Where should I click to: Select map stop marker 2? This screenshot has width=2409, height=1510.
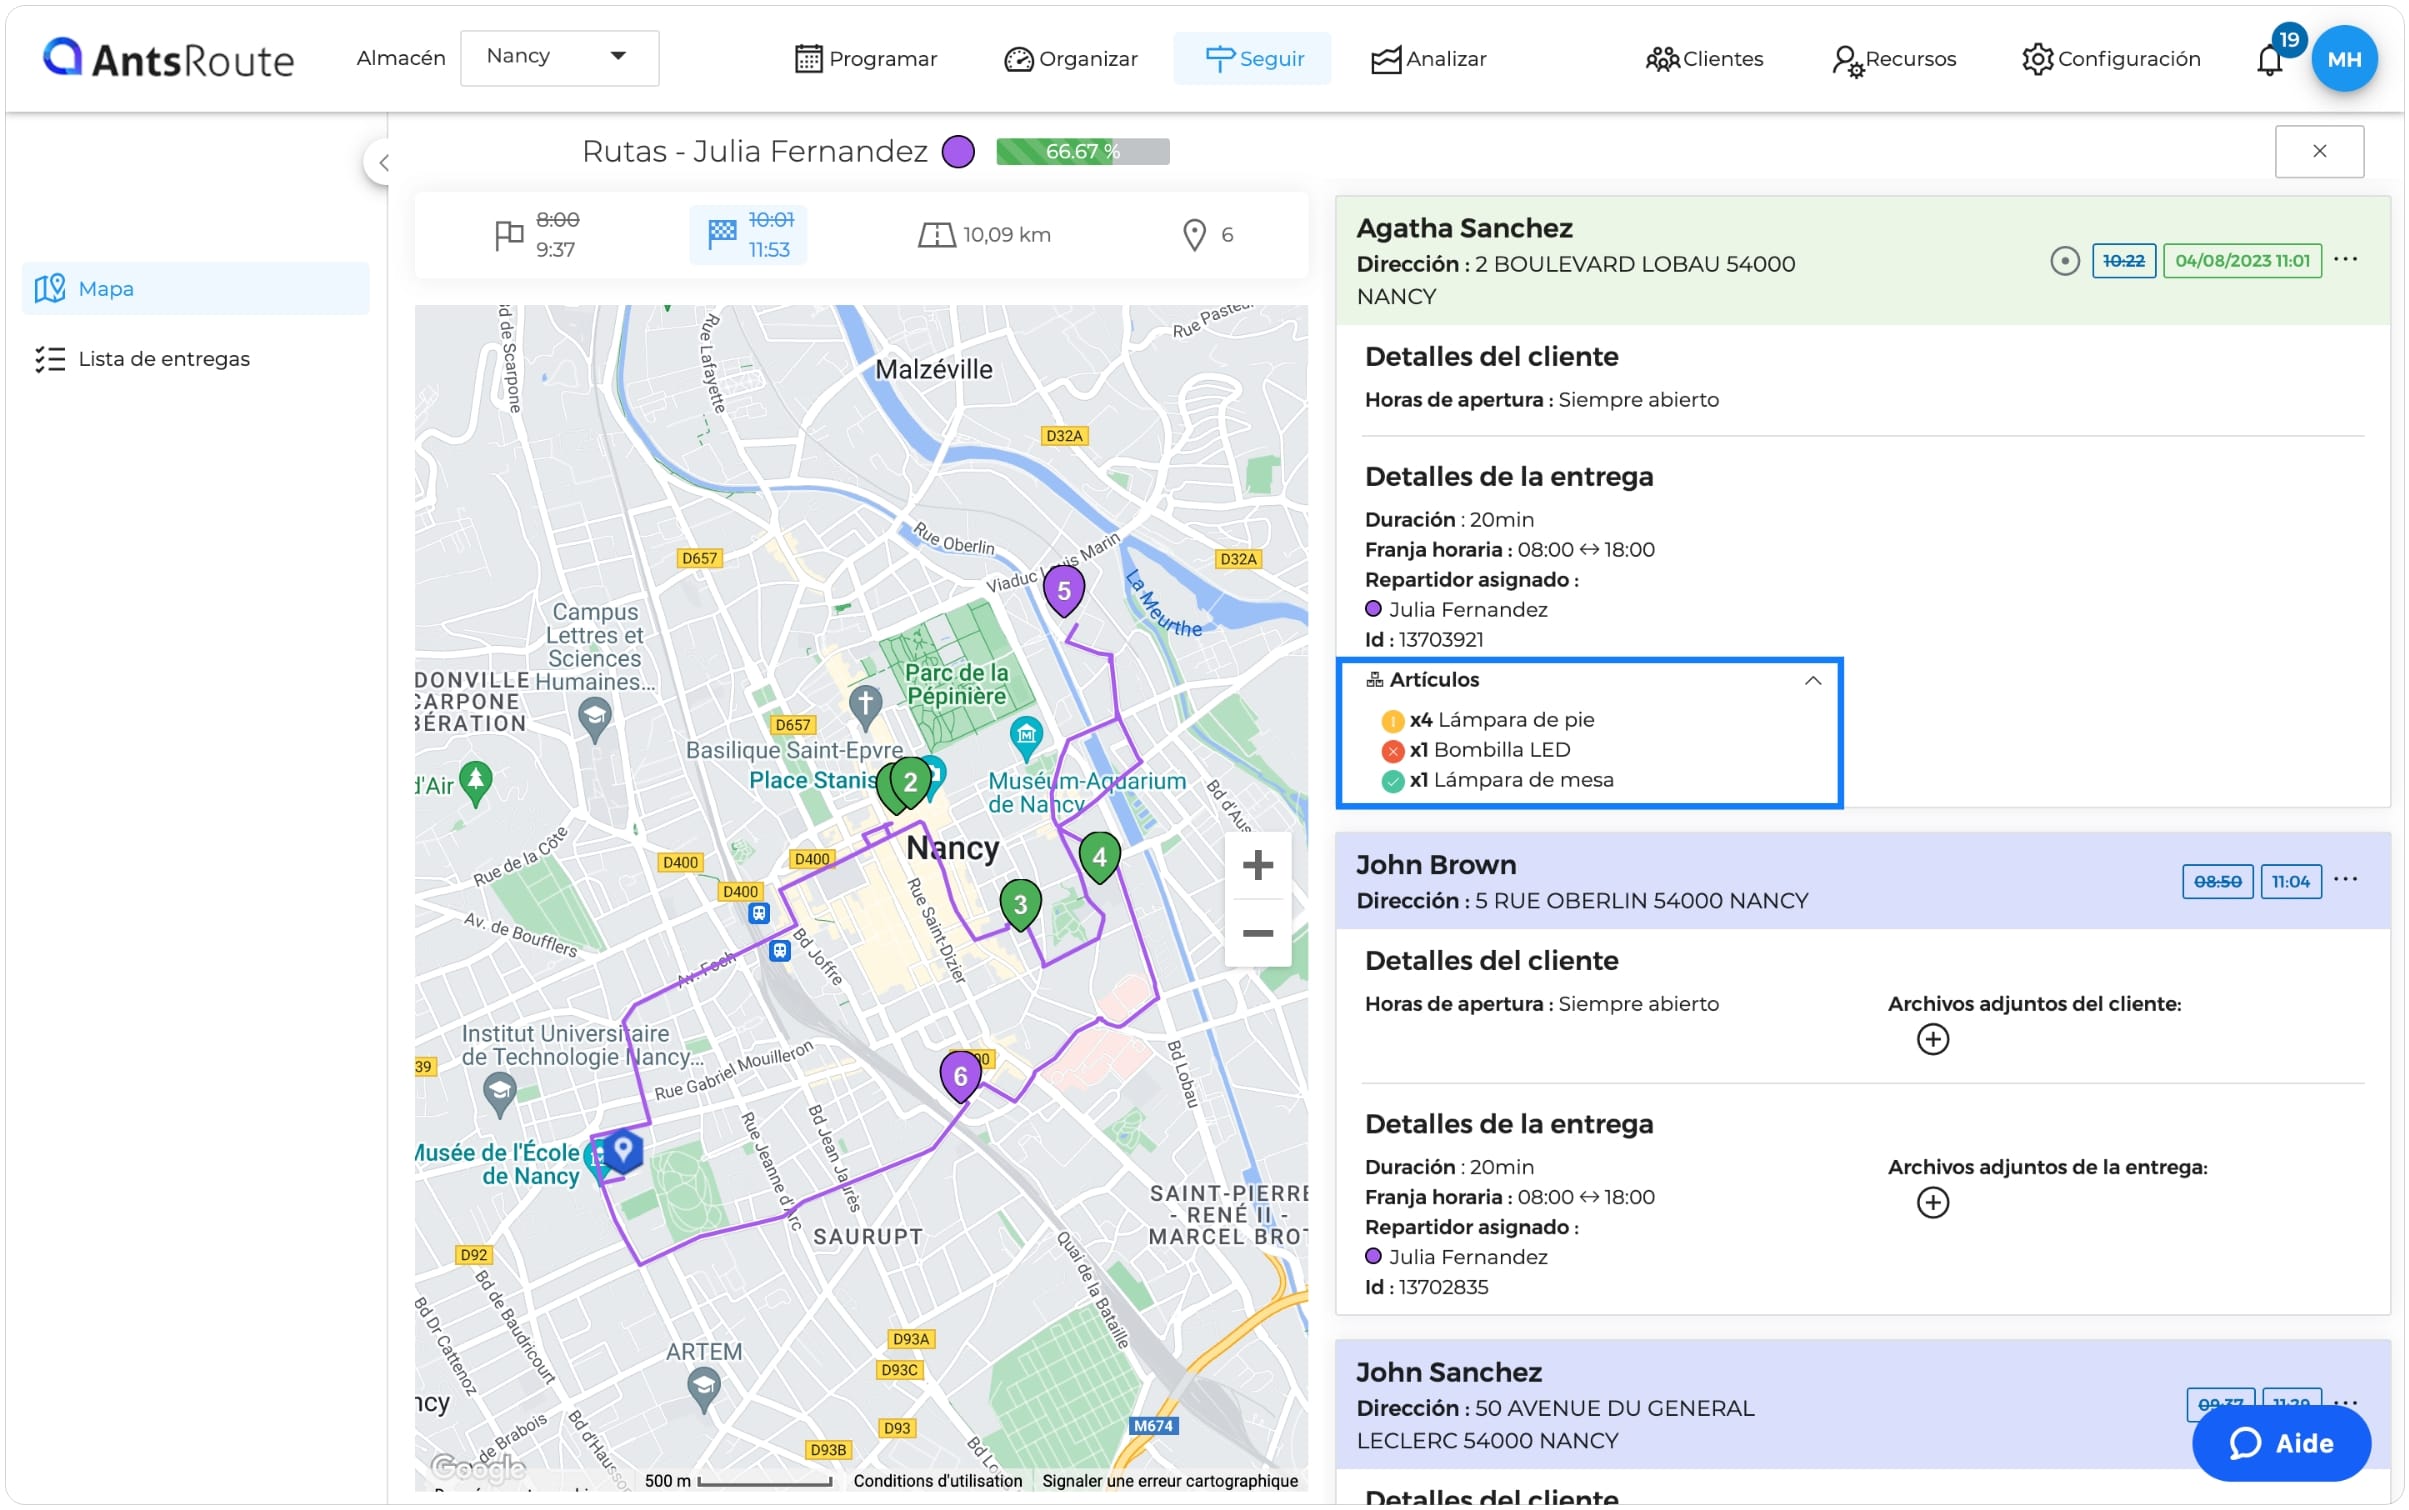910,782
